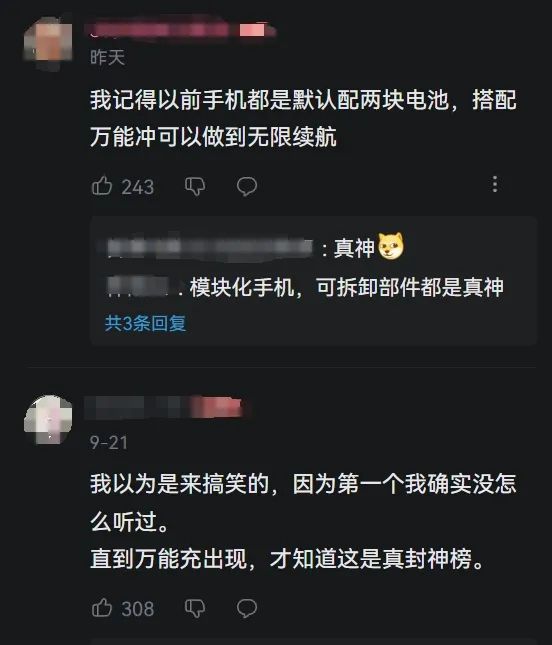Select the 243 like count
This screenshot has height=645, width=552.
138,187
